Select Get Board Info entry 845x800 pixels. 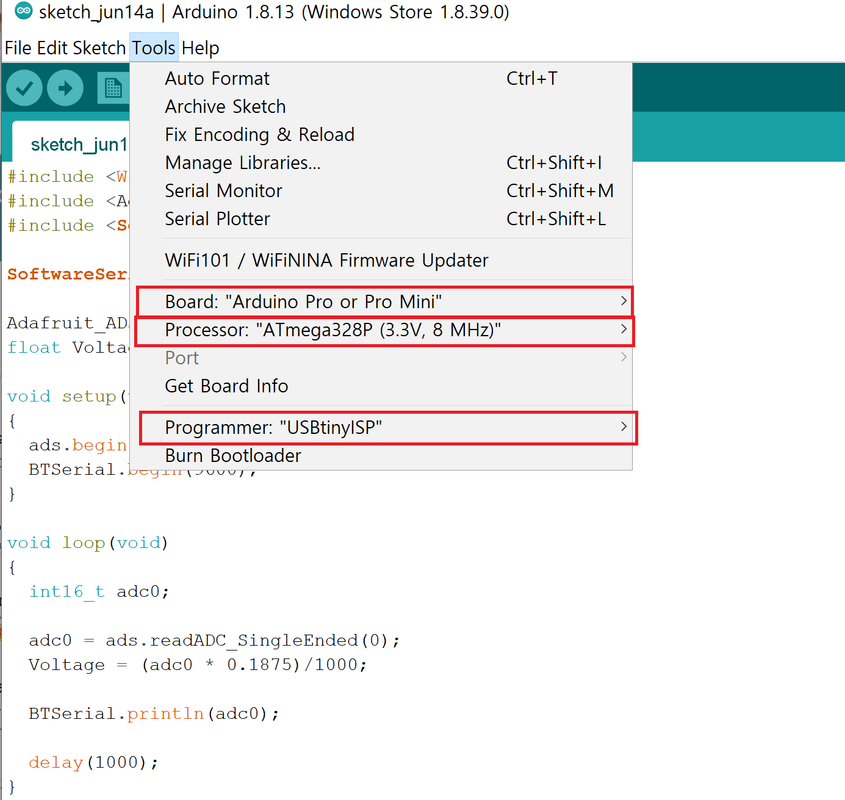[381, 386]
